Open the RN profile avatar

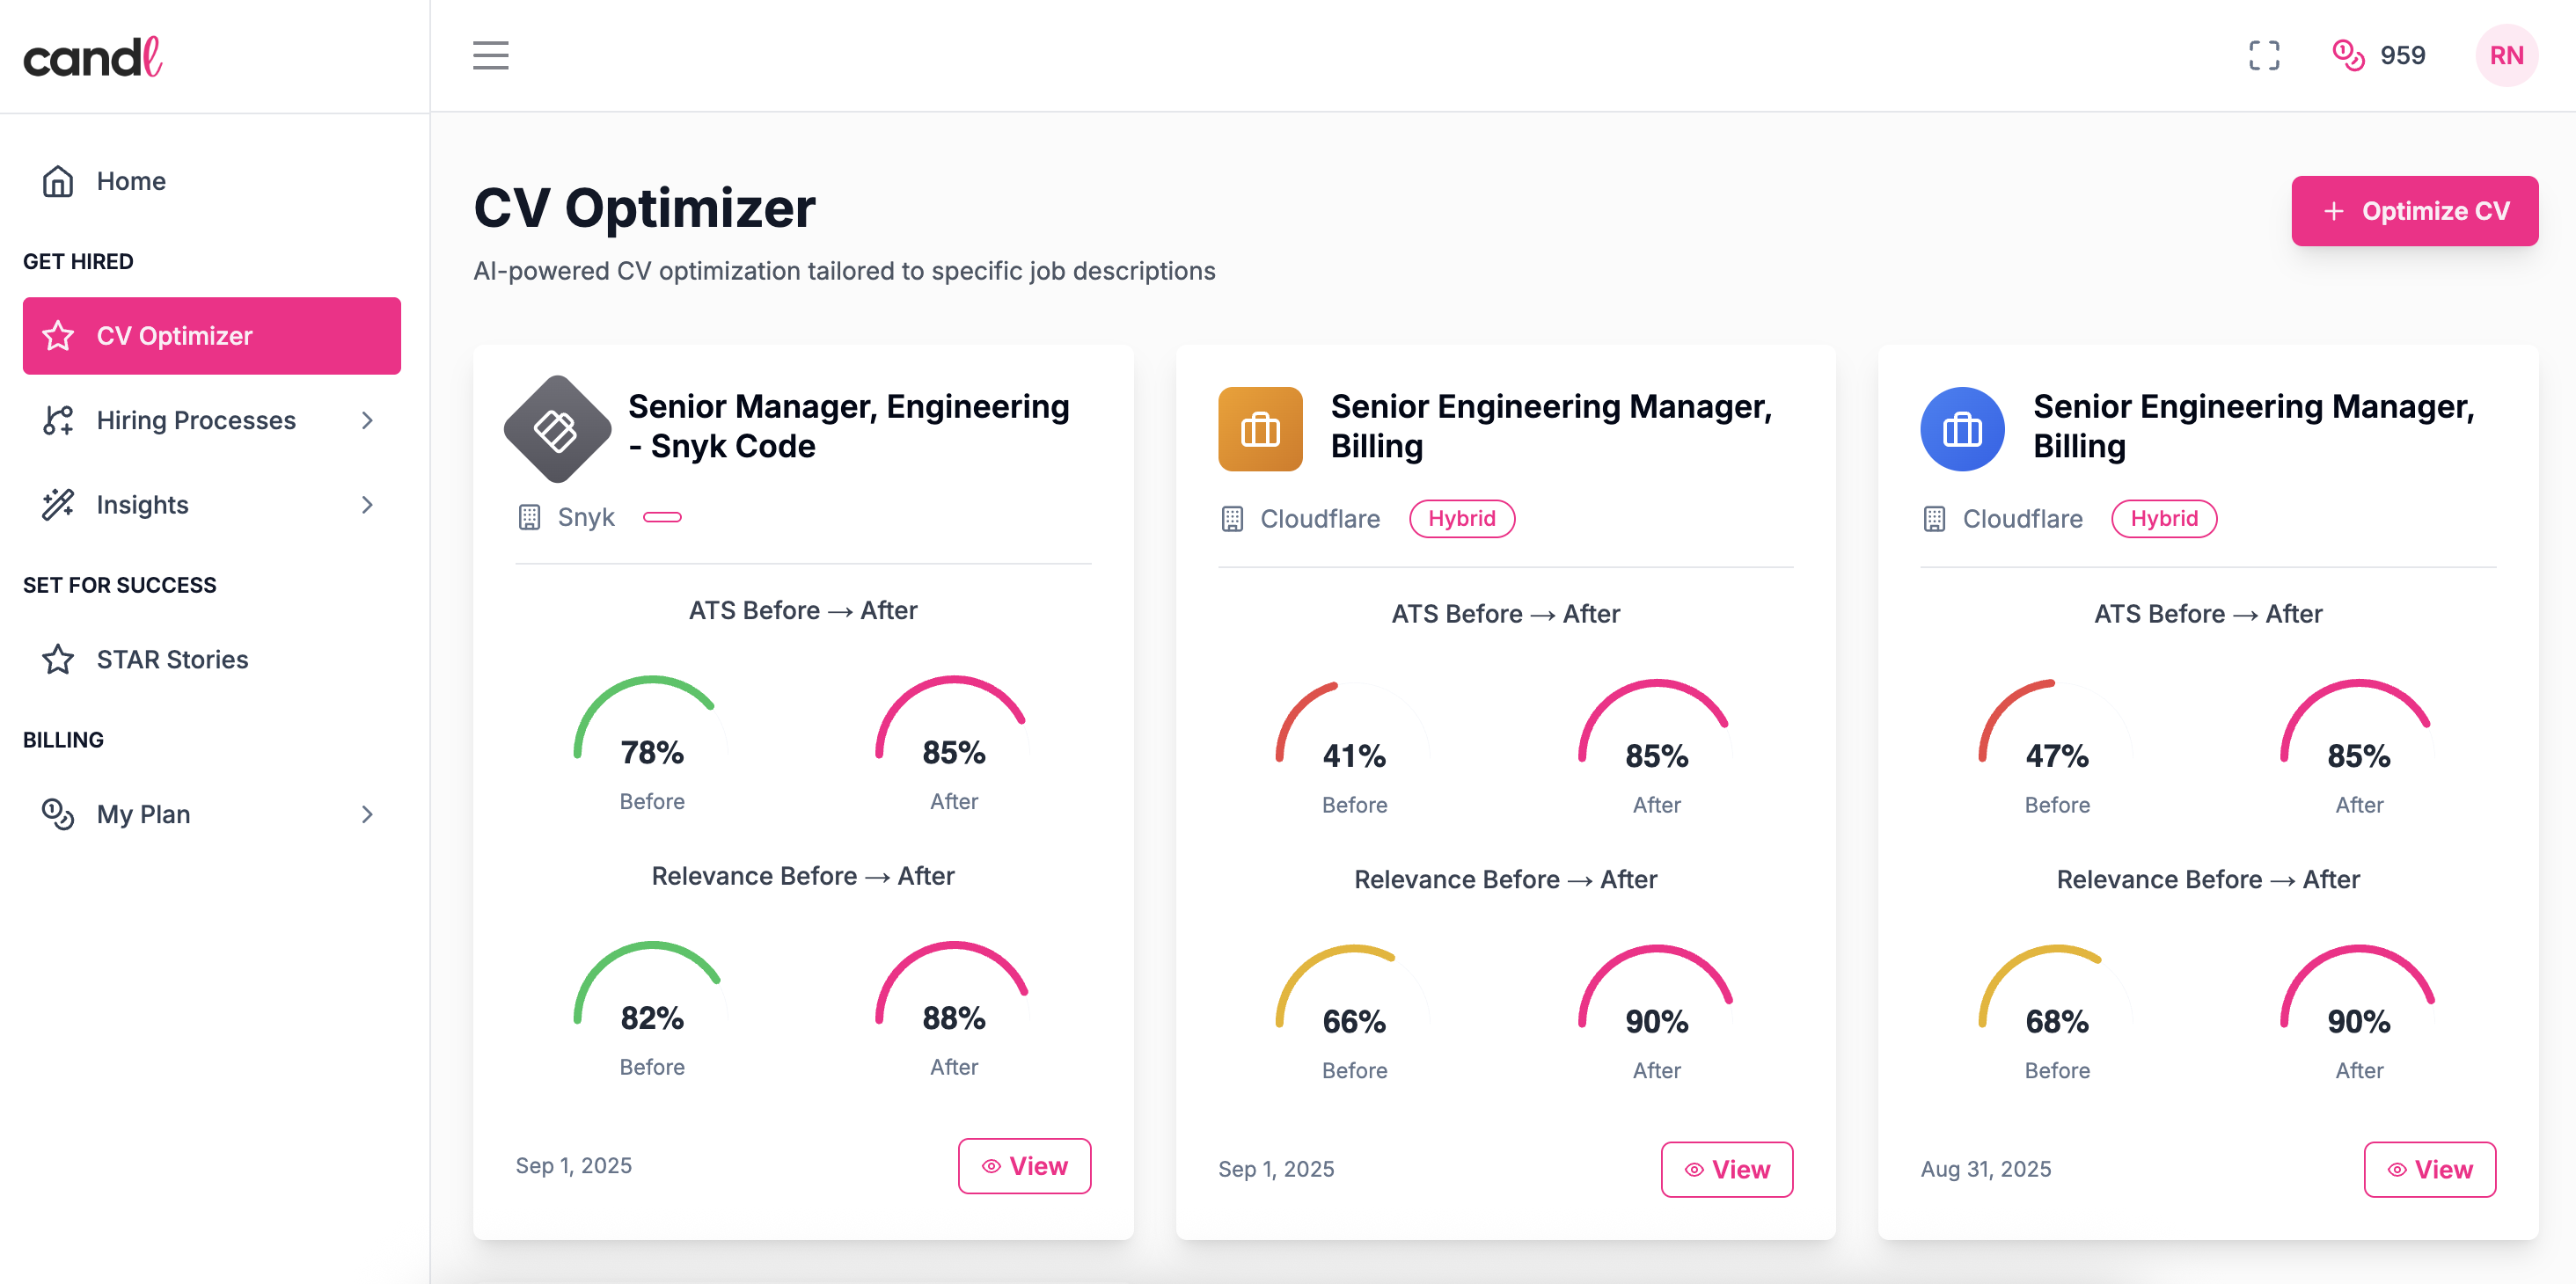point(2507,56)
